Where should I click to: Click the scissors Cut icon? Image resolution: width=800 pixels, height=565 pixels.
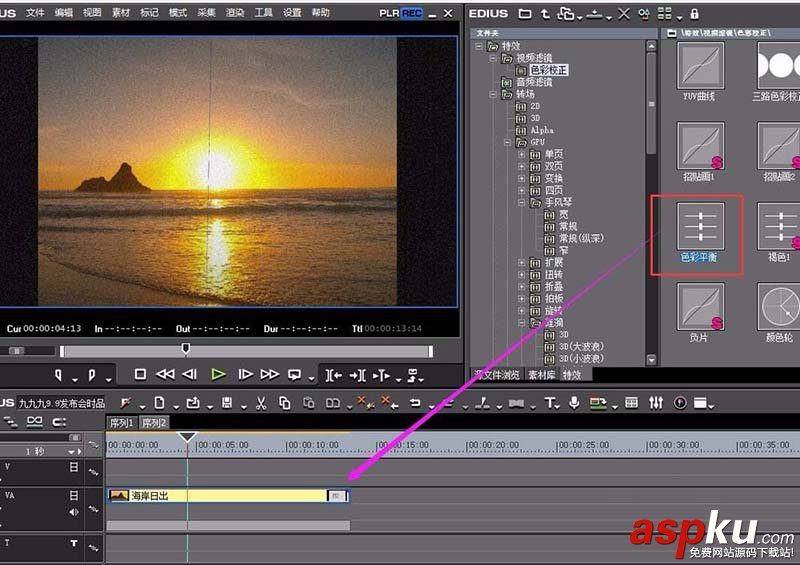coord(261,403)
